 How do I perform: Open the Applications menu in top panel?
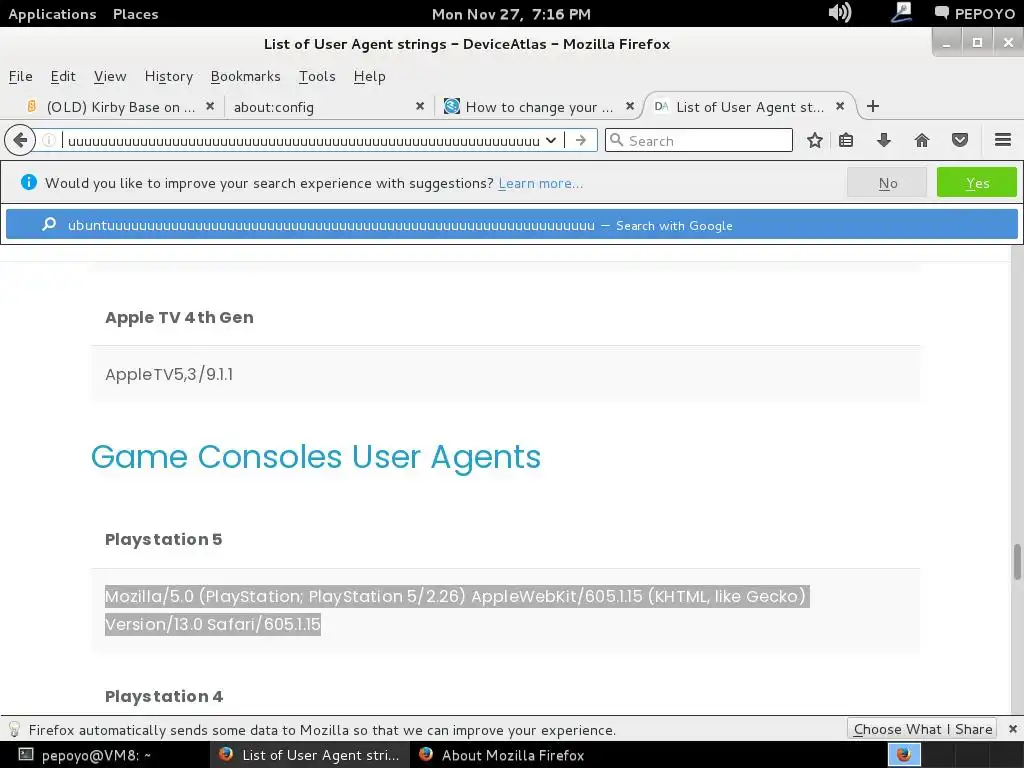52,14
